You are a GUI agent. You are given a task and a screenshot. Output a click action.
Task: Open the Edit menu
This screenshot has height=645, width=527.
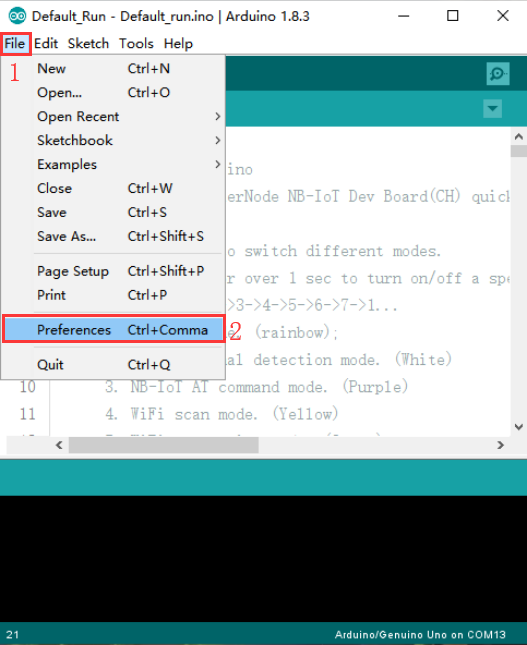tap(46, 44)
